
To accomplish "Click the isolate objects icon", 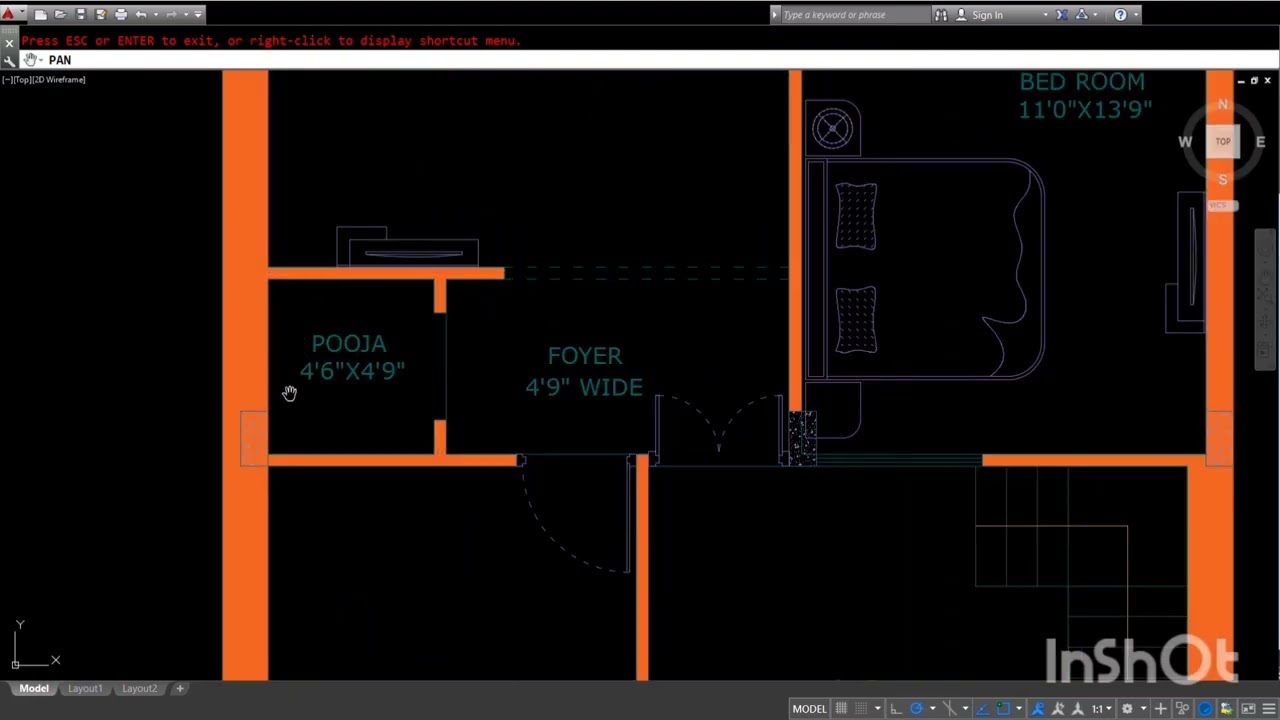I will pos(1182,709).
